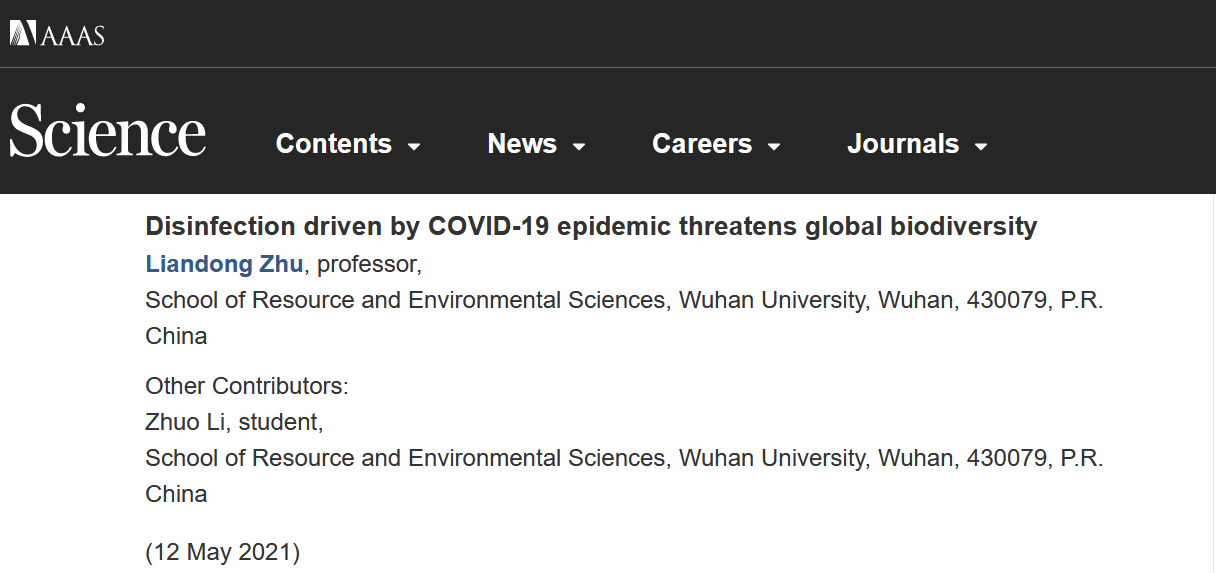Click China under Zhuo Li's affiliation
The image size is (1216, 573).
176,494
